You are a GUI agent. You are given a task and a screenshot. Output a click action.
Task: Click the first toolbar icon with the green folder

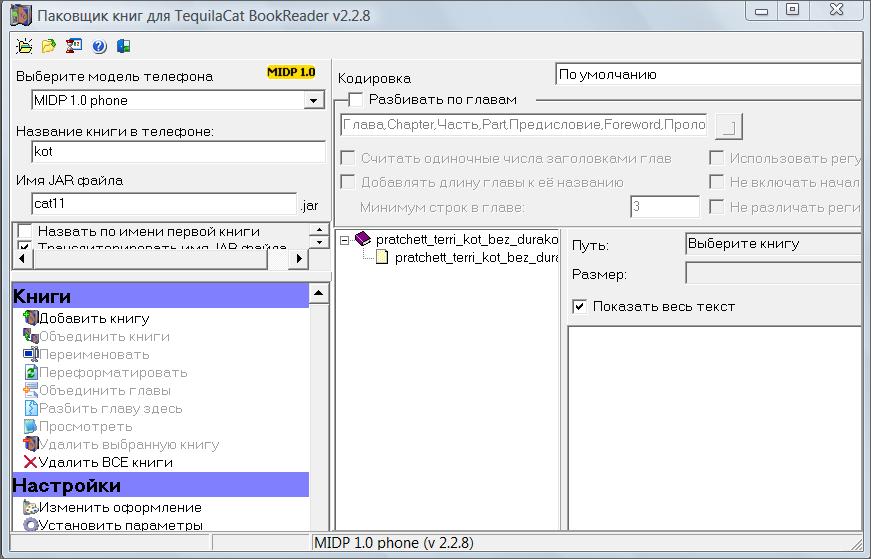[24, 46]
